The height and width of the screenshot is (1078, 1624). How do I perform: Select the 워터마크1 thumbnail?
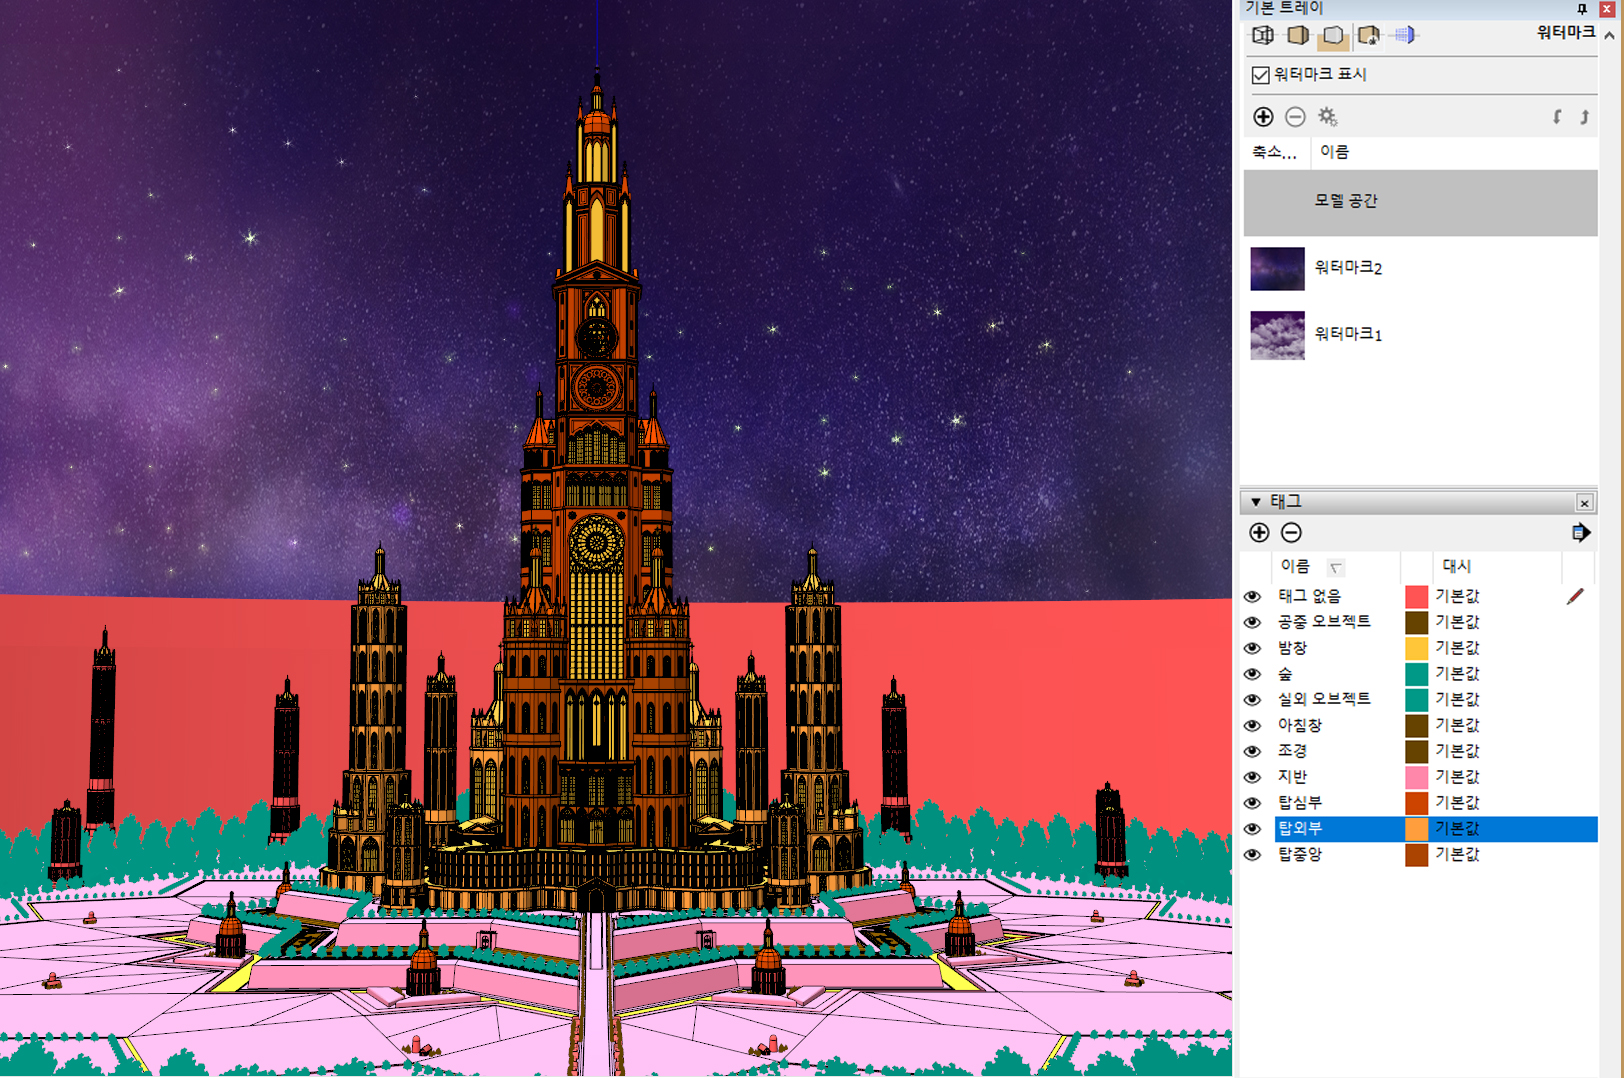[1277, 335]
